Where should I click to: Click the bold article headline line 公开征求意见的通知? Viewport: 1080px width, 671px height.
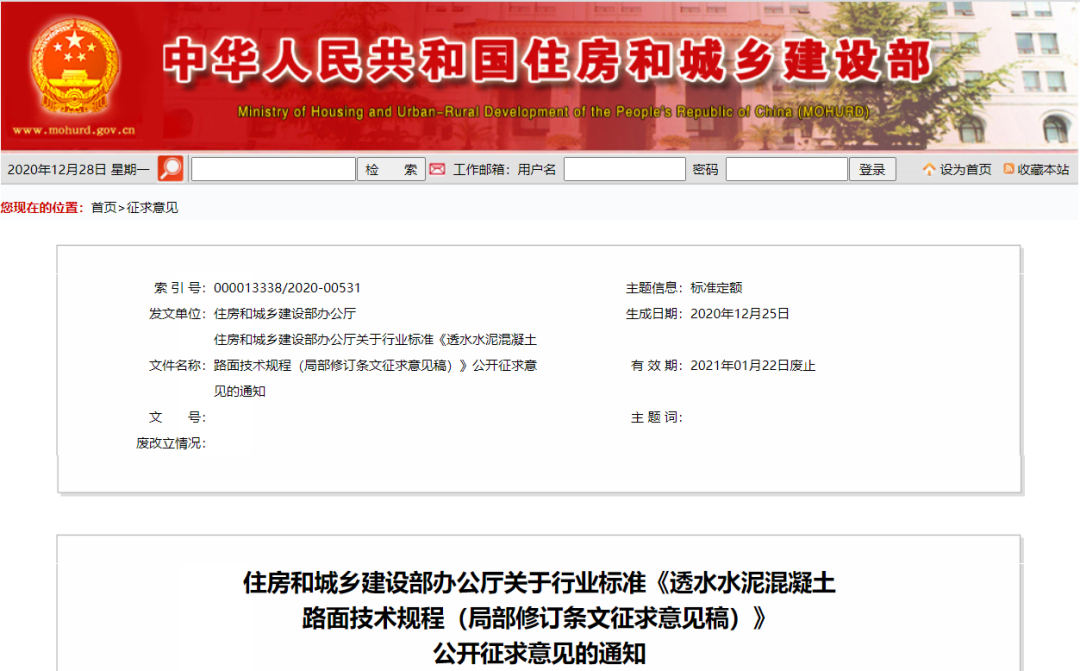[x=539, y=653]
